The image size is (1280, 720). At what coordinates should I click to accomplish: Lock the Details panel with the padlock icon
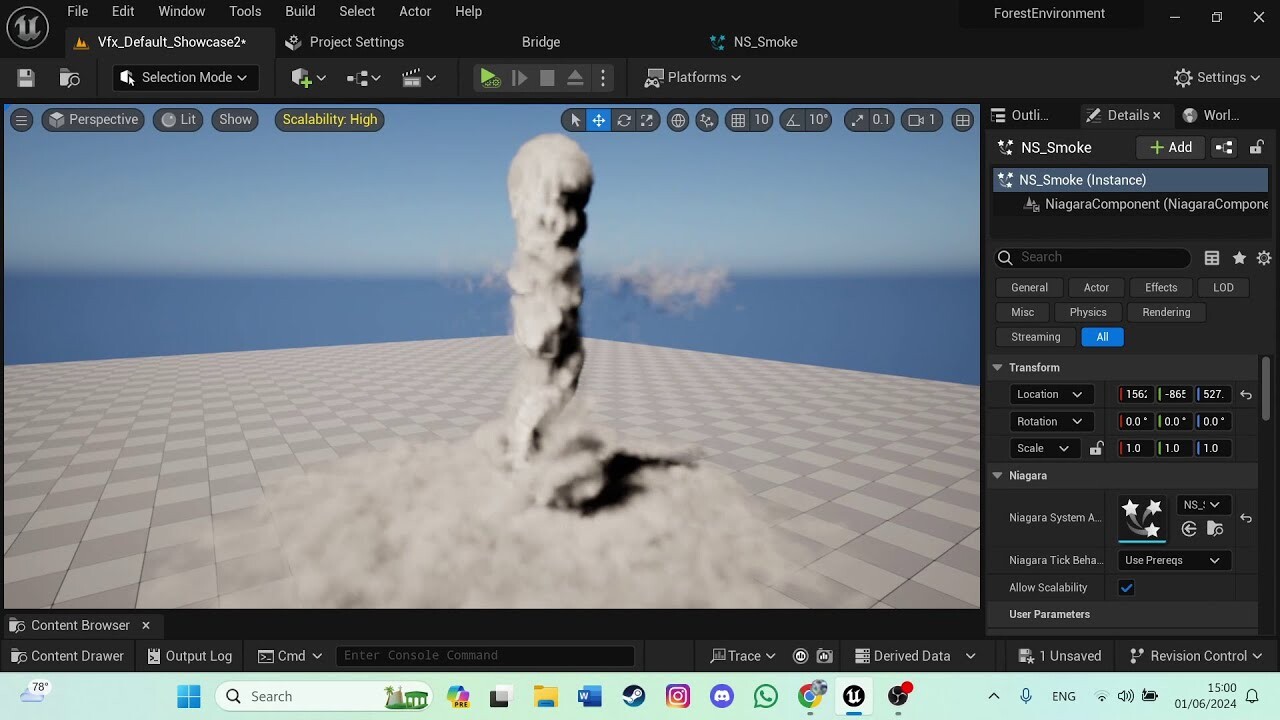(1256, 147)
